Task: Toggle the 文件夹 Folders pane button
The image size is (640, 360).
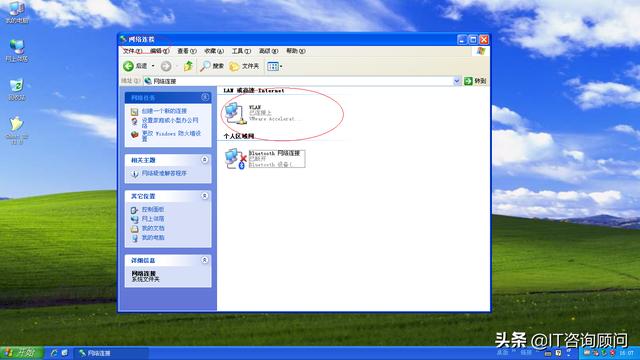Action: [244, 66]
